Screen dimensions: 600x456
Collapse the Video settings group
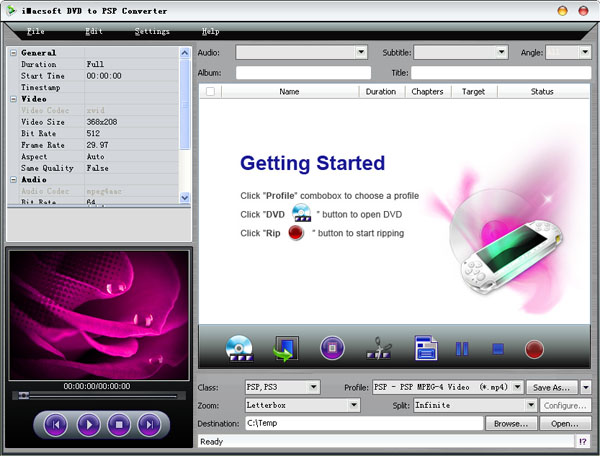(13, 99)
